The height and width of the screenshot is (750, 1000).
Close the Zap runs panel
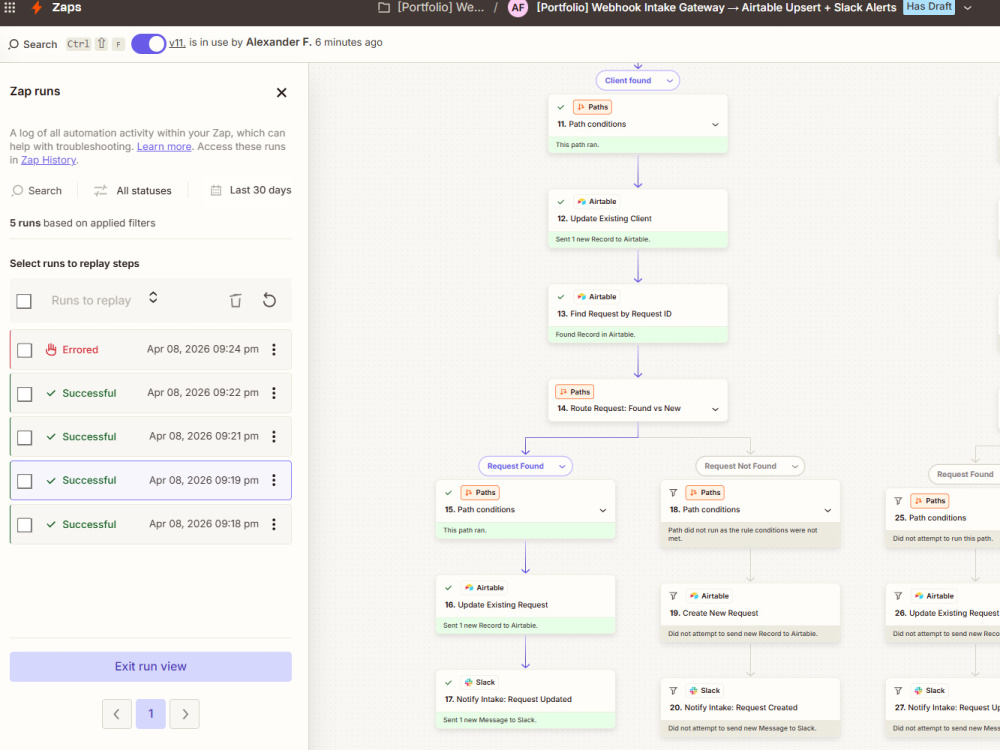coord(281,92)
